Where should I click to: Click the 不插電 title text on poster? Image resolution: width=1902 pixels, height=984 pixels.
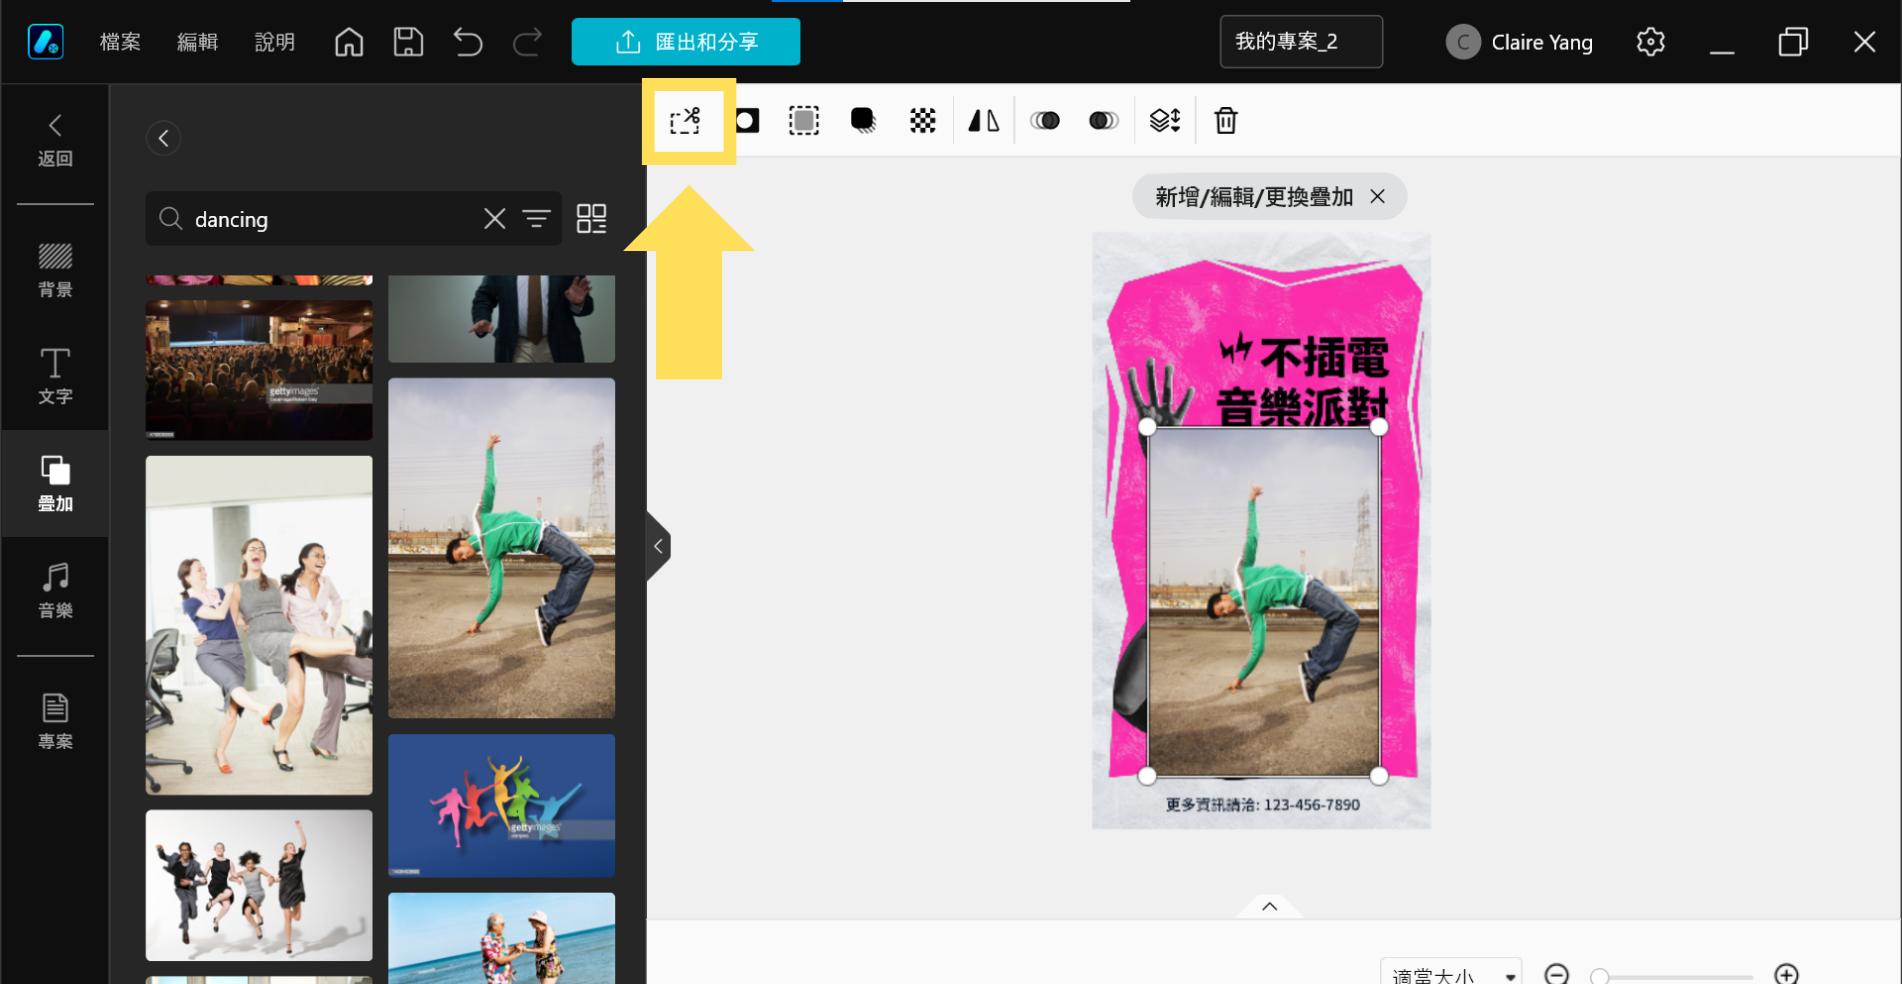[x=1323, y=356]
